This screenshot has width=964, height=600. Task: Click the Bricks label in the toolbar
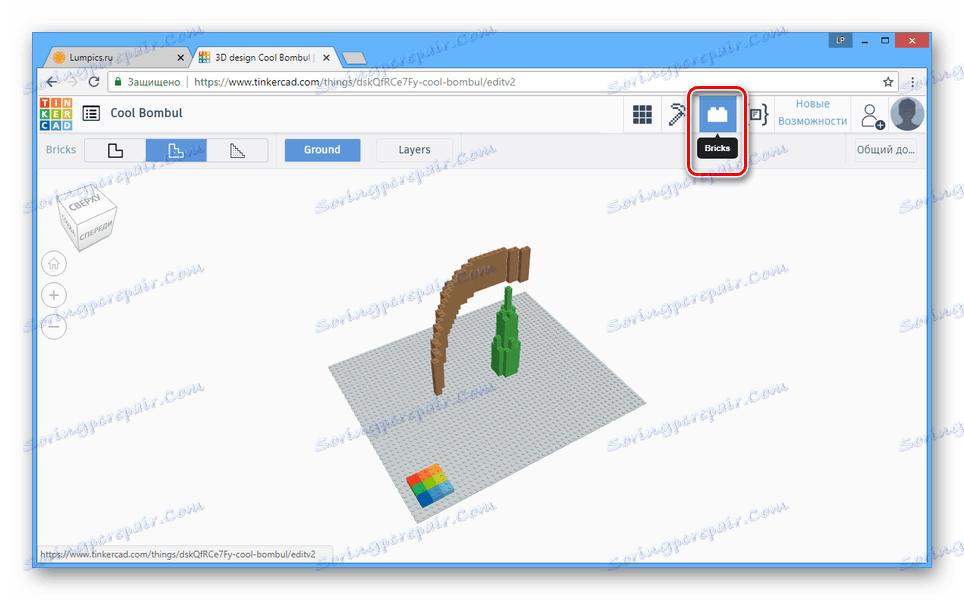pyautogui.click(x=61, y=150)
